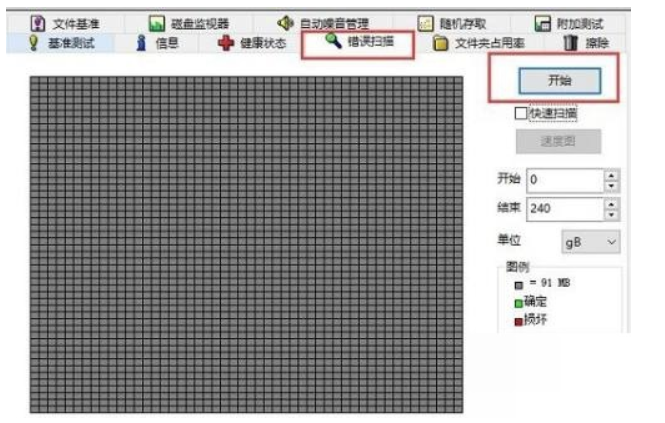Click the blue info figure icon
The image size is (665, 423).
(141, 43)
